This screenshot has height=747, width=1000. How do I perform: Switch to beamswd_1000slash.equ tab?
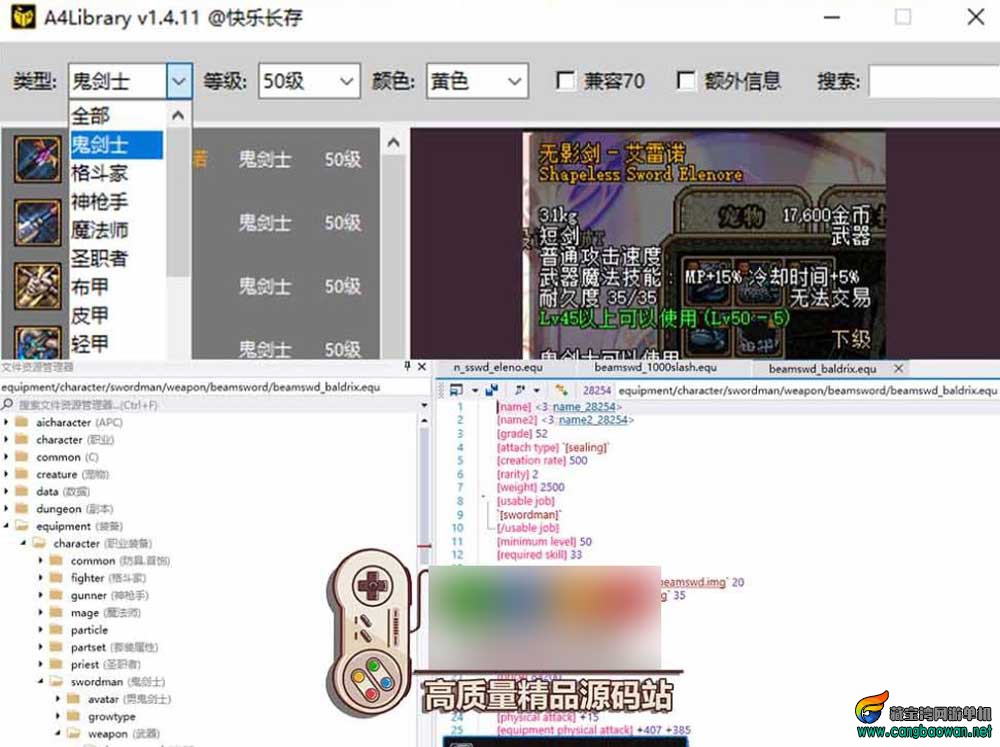coord(656,368)
